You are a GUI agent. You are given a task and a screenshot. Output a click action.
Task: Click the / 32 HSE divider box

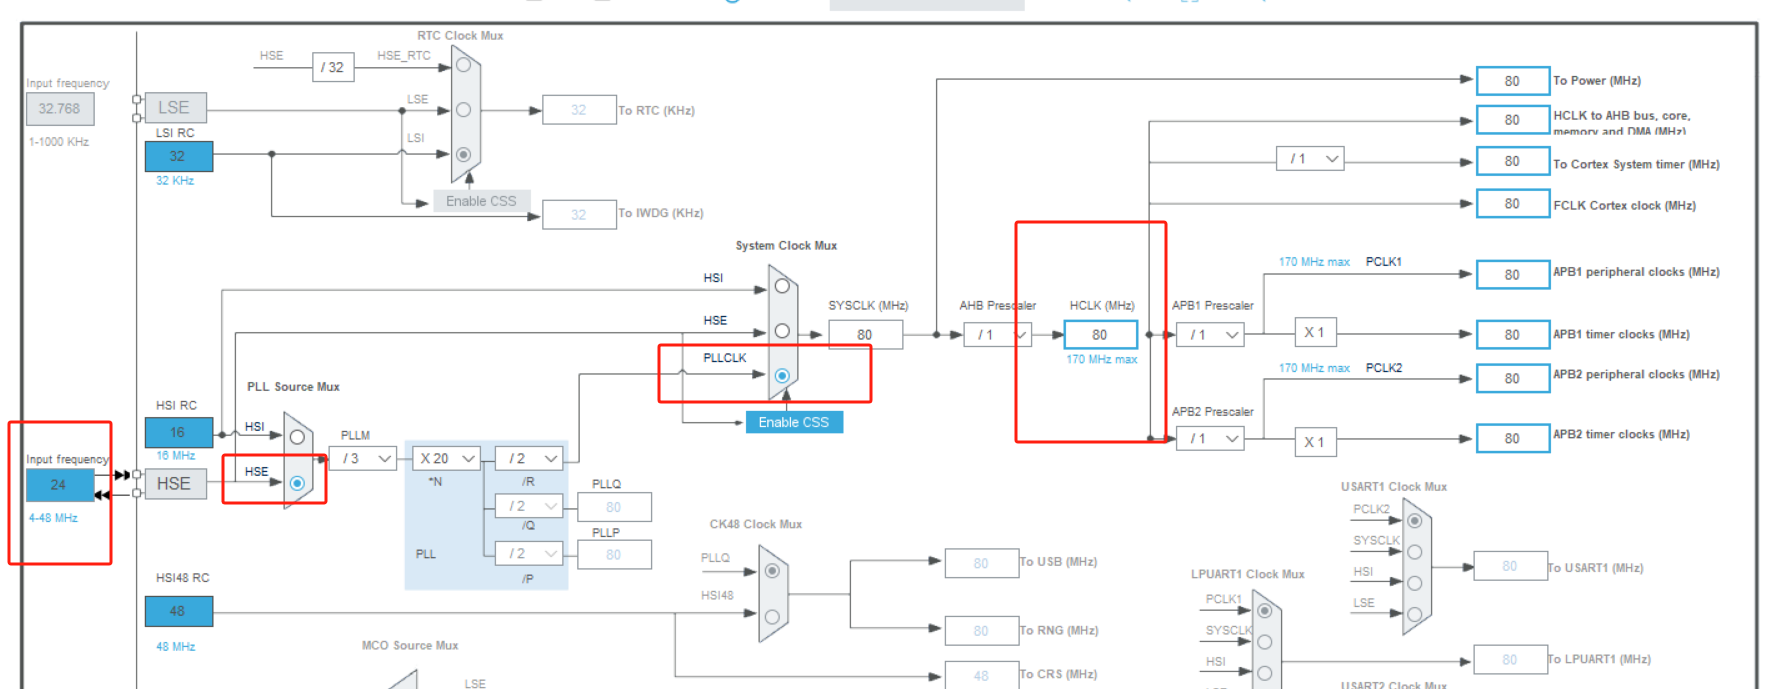click(333, 67)
